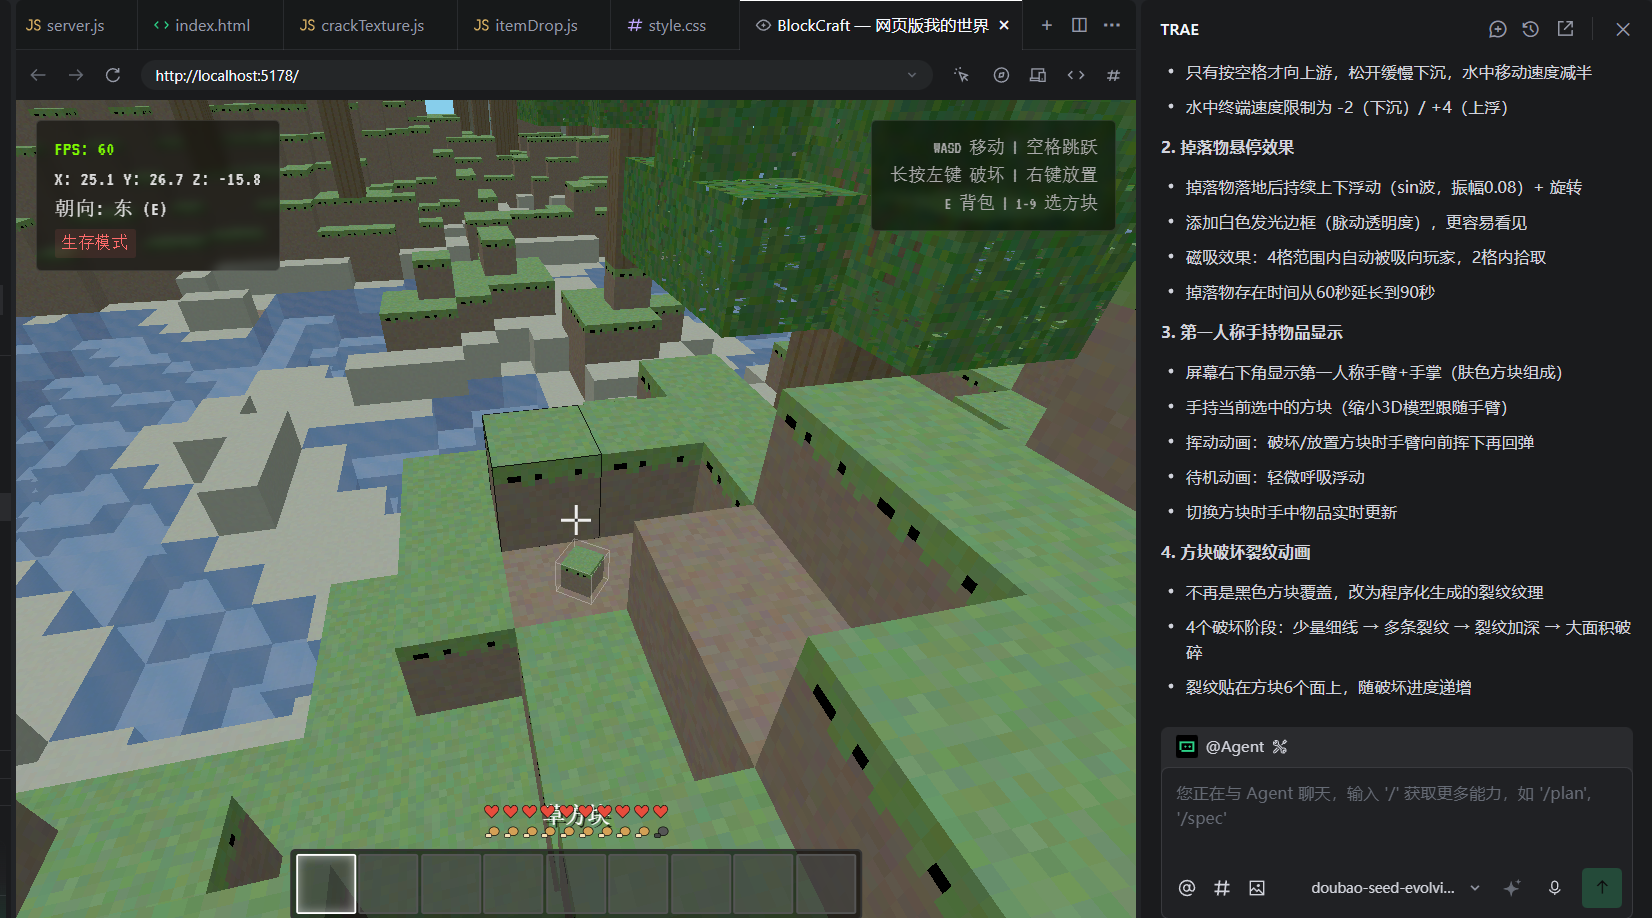Open the itemDrop.js tab

(526, 25)
